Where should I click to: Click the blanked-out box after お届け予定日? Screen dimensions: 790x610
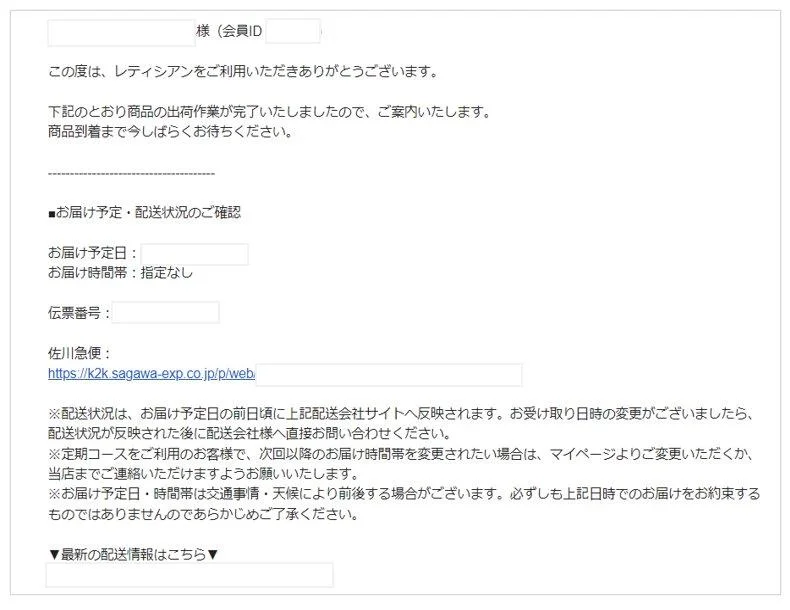[194, 254]
